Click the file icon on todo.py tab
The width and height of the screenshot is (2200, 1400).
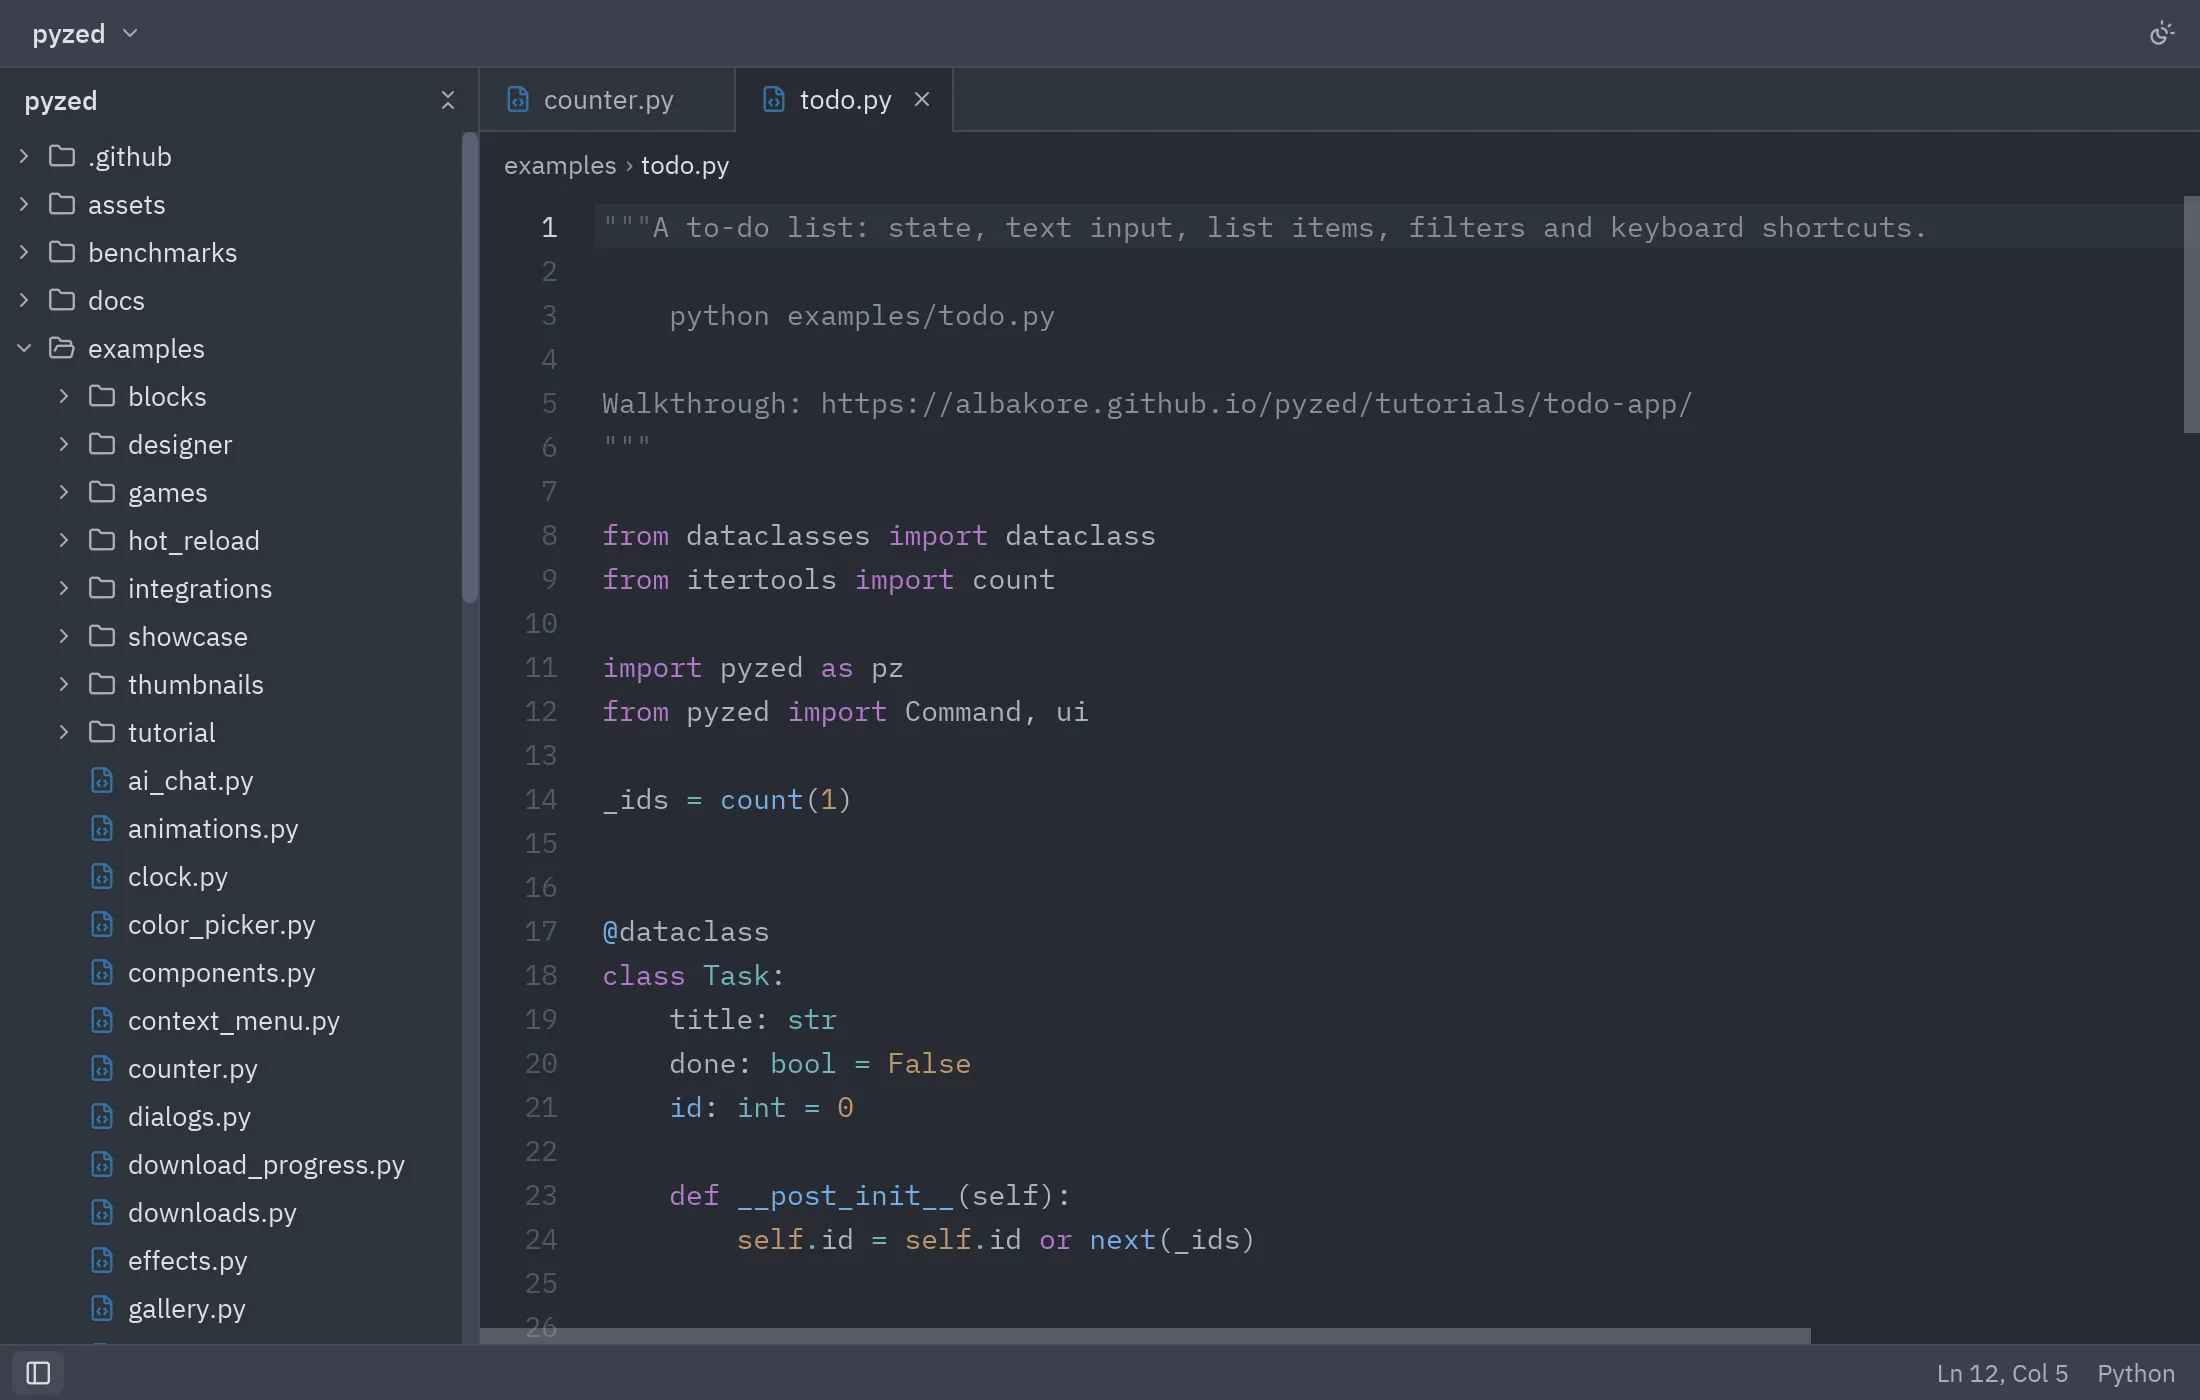[x=774, y=99]
